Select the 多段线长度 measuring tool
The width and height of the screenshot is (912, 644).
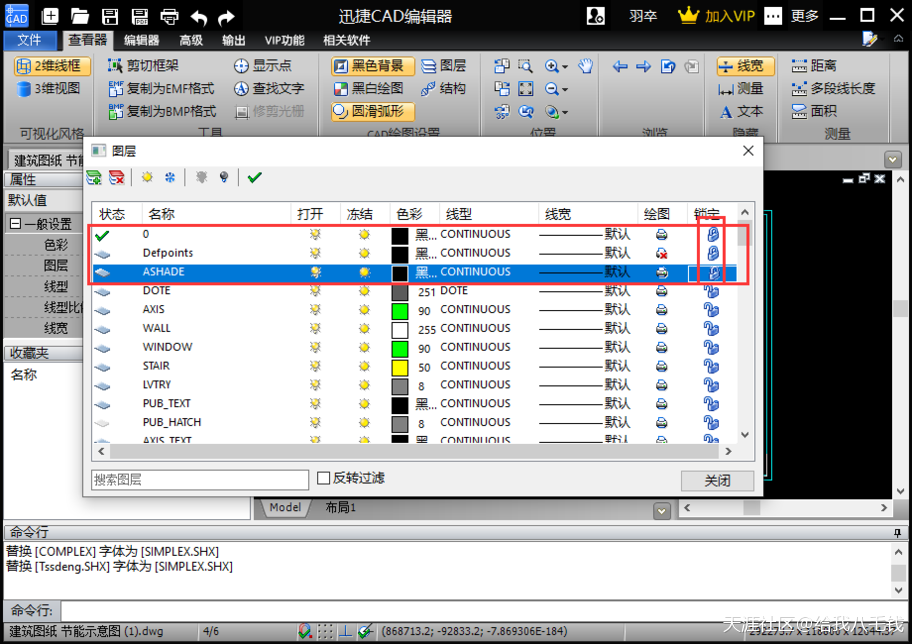click(x=833, y=88)
